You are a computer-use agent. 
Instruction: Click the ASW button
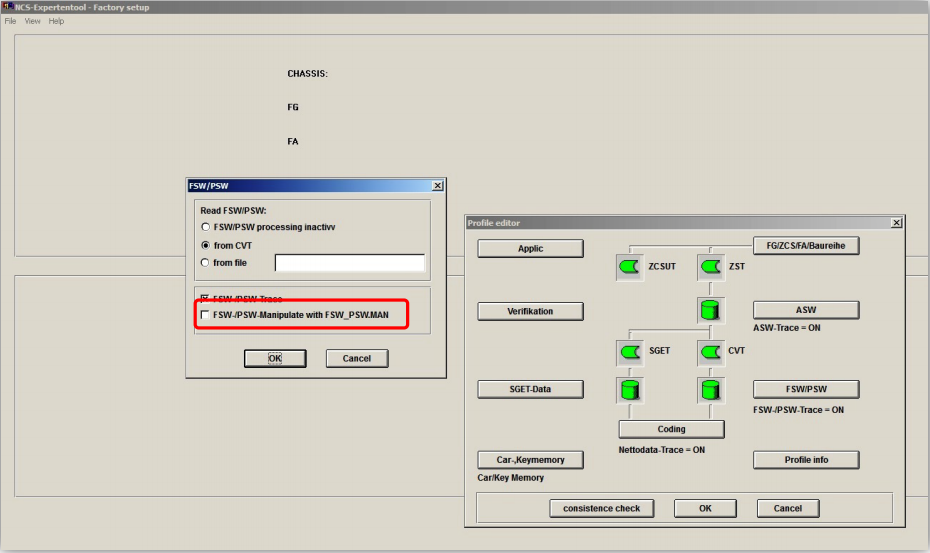[806, 310]
